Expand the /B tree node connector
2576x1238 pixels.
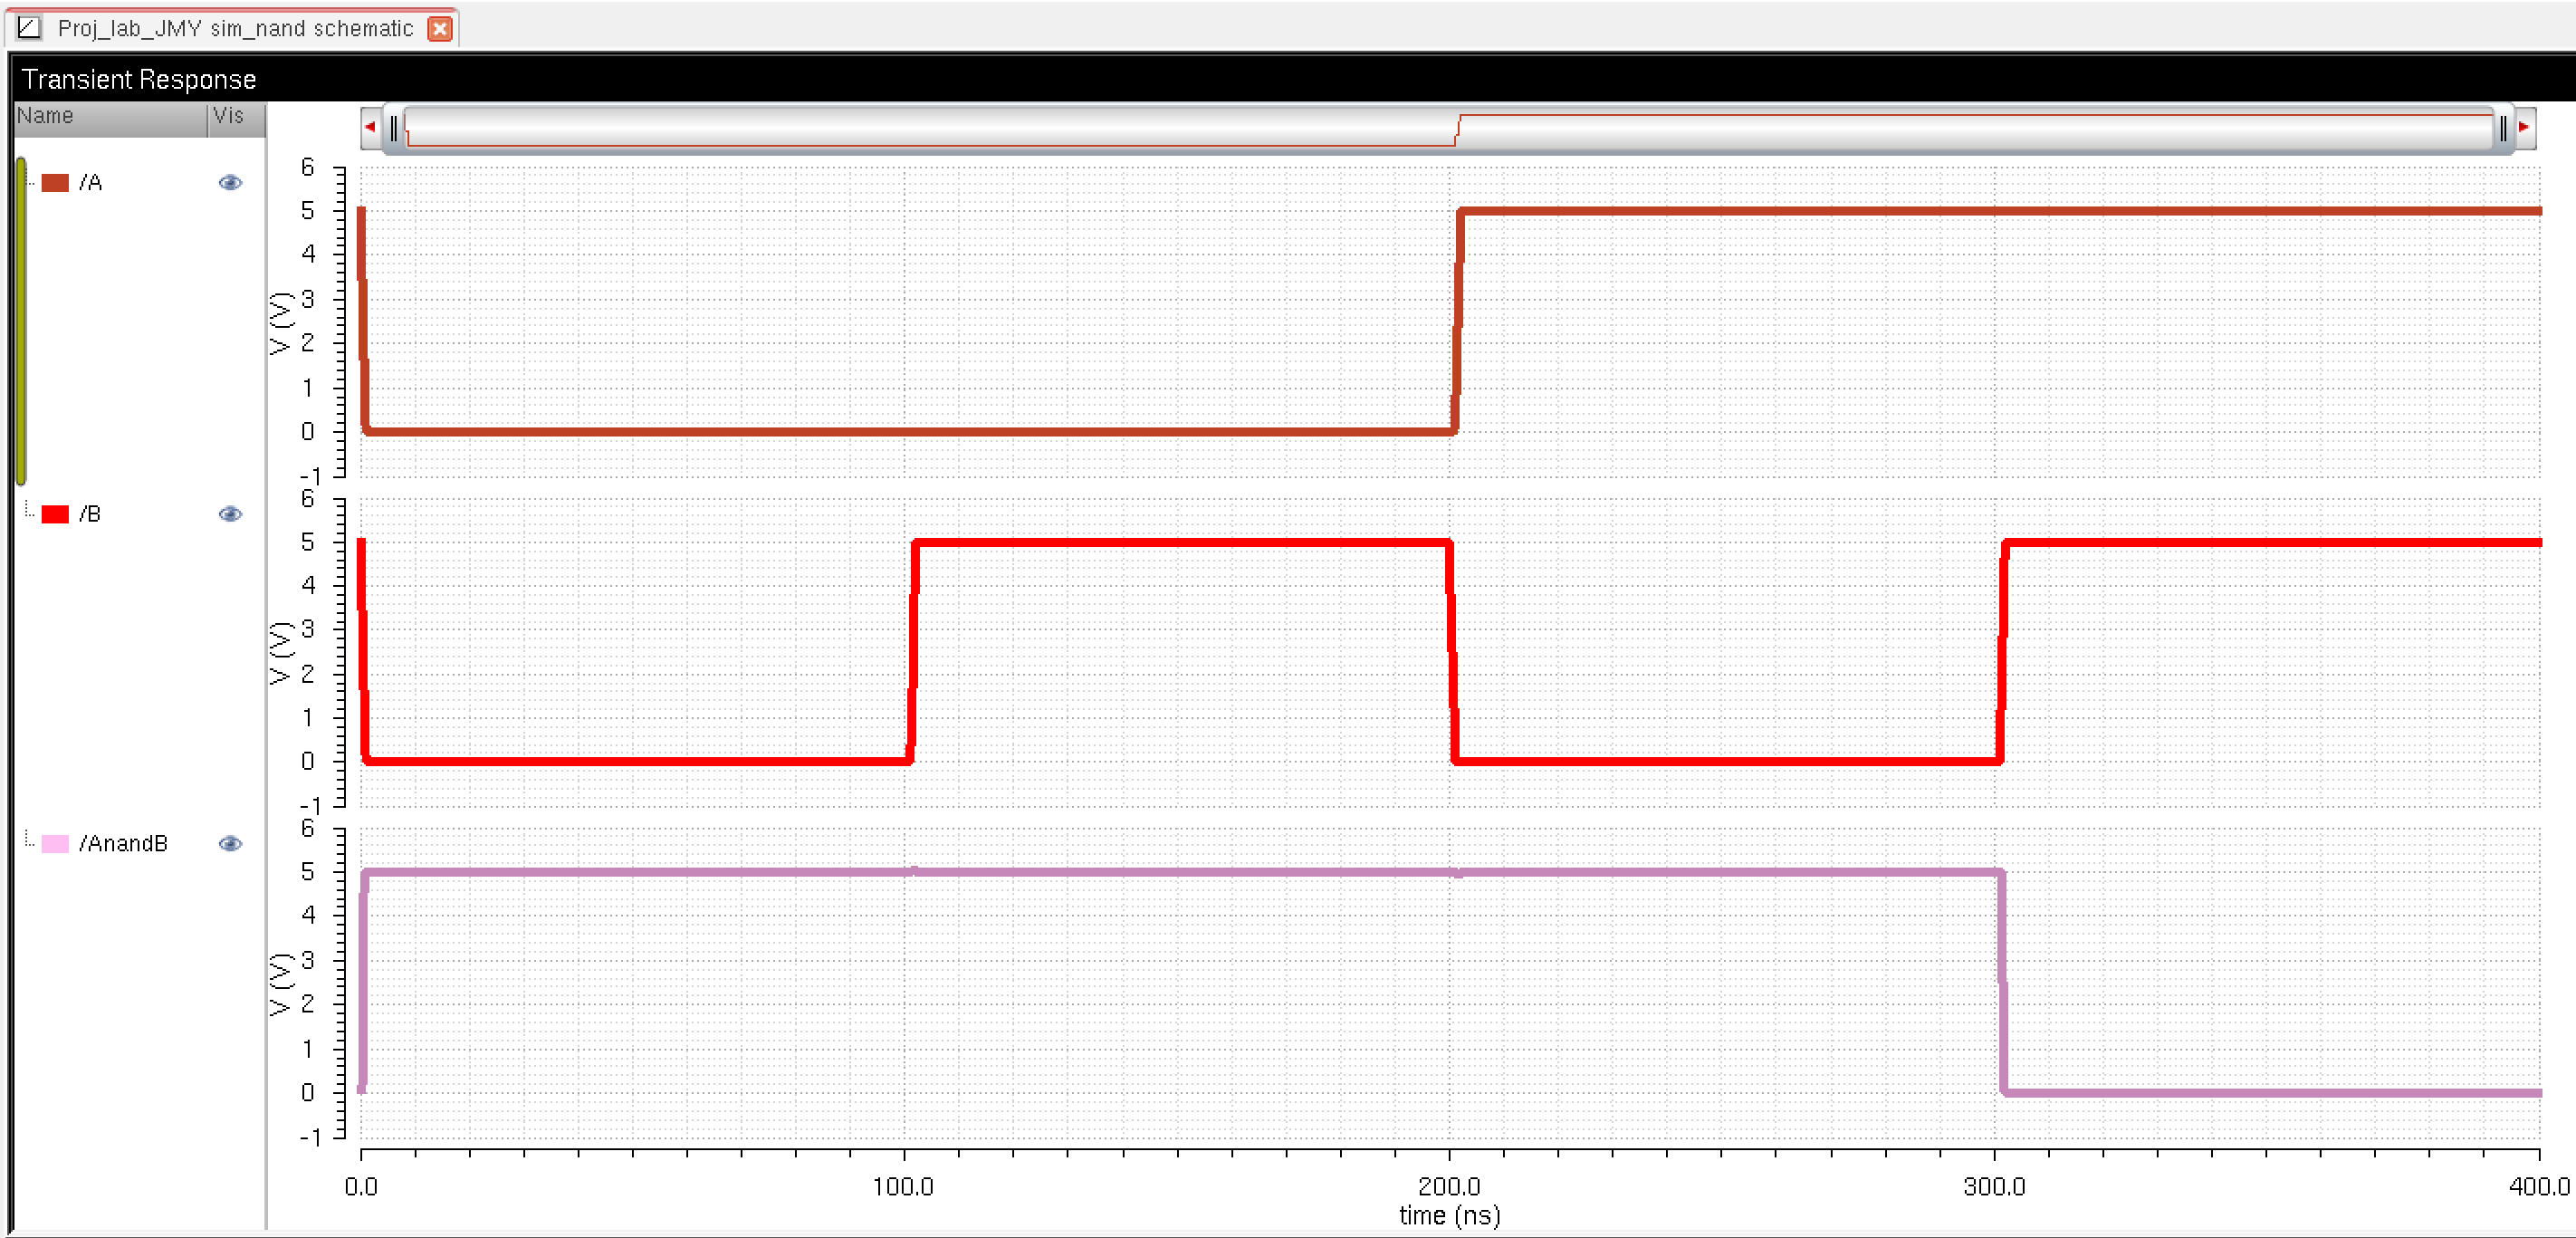pyautogui.click(x=29, y=512)
